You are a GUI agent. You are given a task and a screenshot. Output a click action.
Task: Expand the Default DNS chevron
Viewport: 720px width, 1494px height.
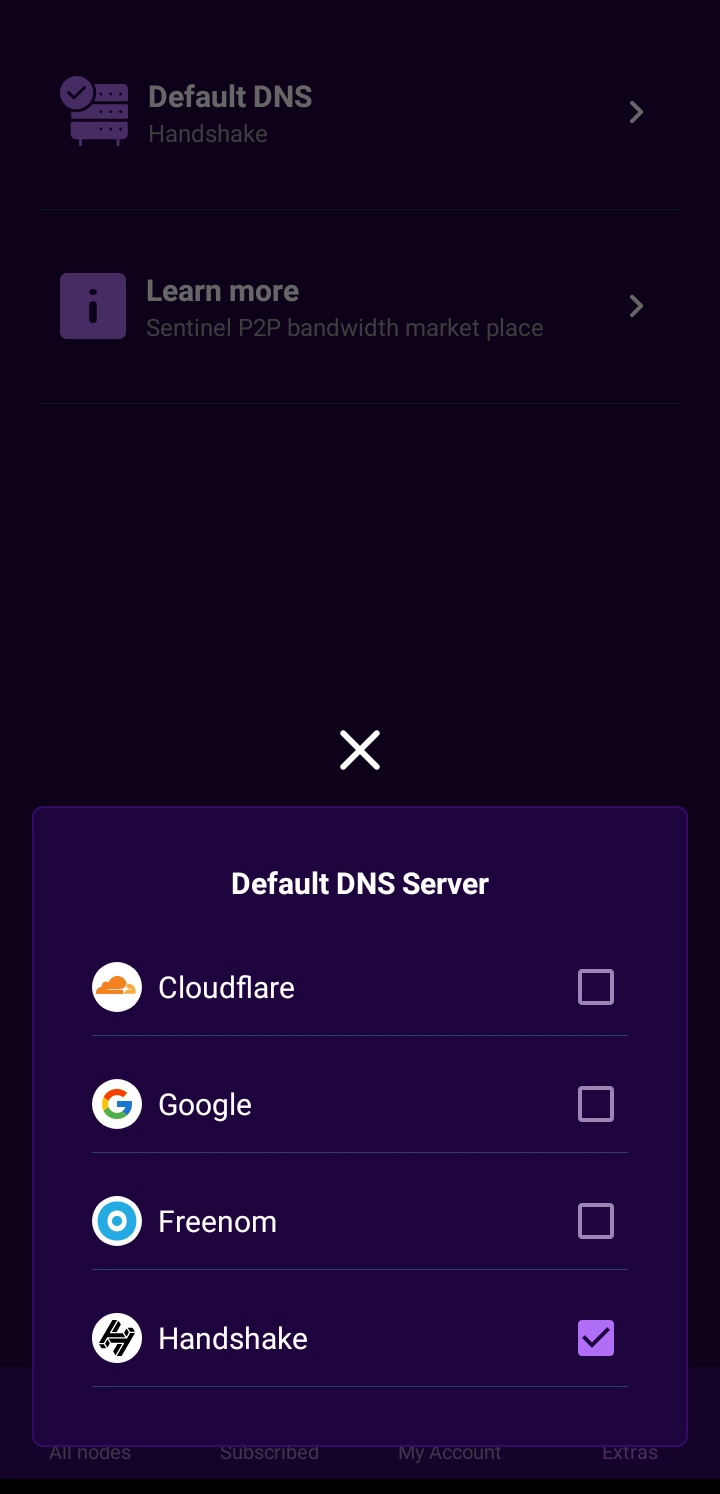pyautogui.click(x=636, y=112)
